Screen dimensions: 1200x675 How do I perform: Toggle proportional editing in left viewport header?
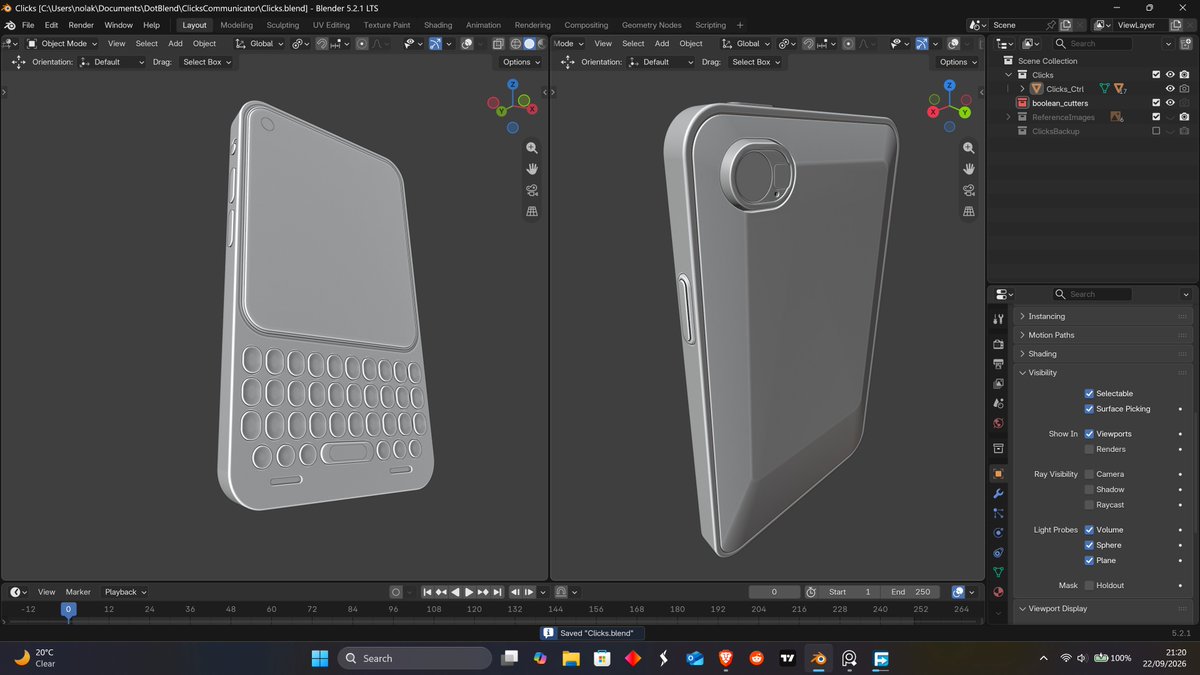coord(362,44)
